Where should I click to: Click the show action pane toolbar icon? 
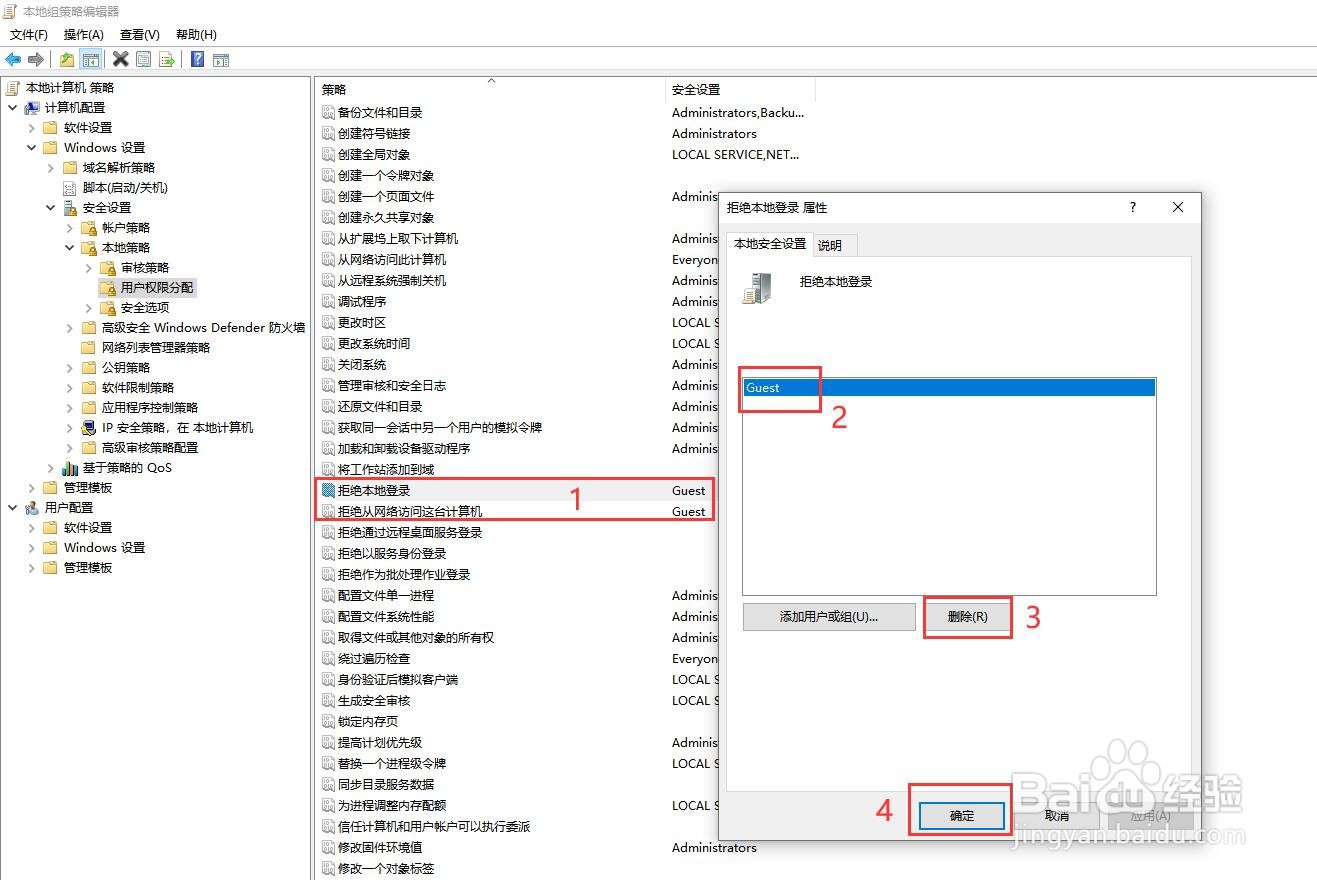click(x=220, y=58)
